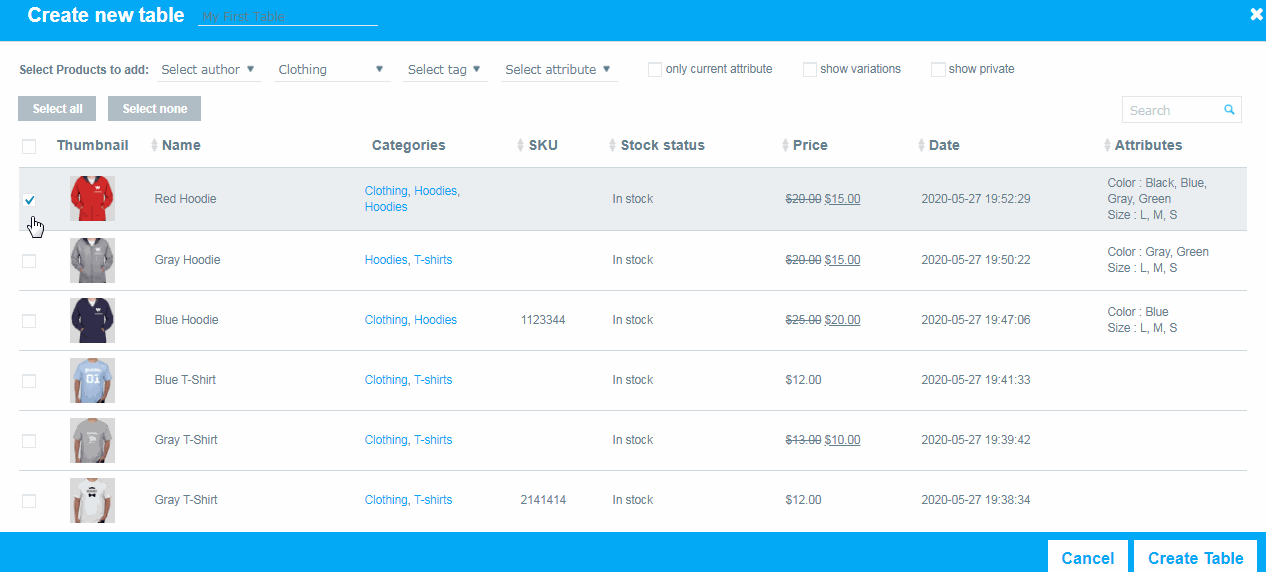Click the white Gray T-Shirt 2141414 thumbnail
Viewport: 1266px width, 572px height.
[92, 500]
